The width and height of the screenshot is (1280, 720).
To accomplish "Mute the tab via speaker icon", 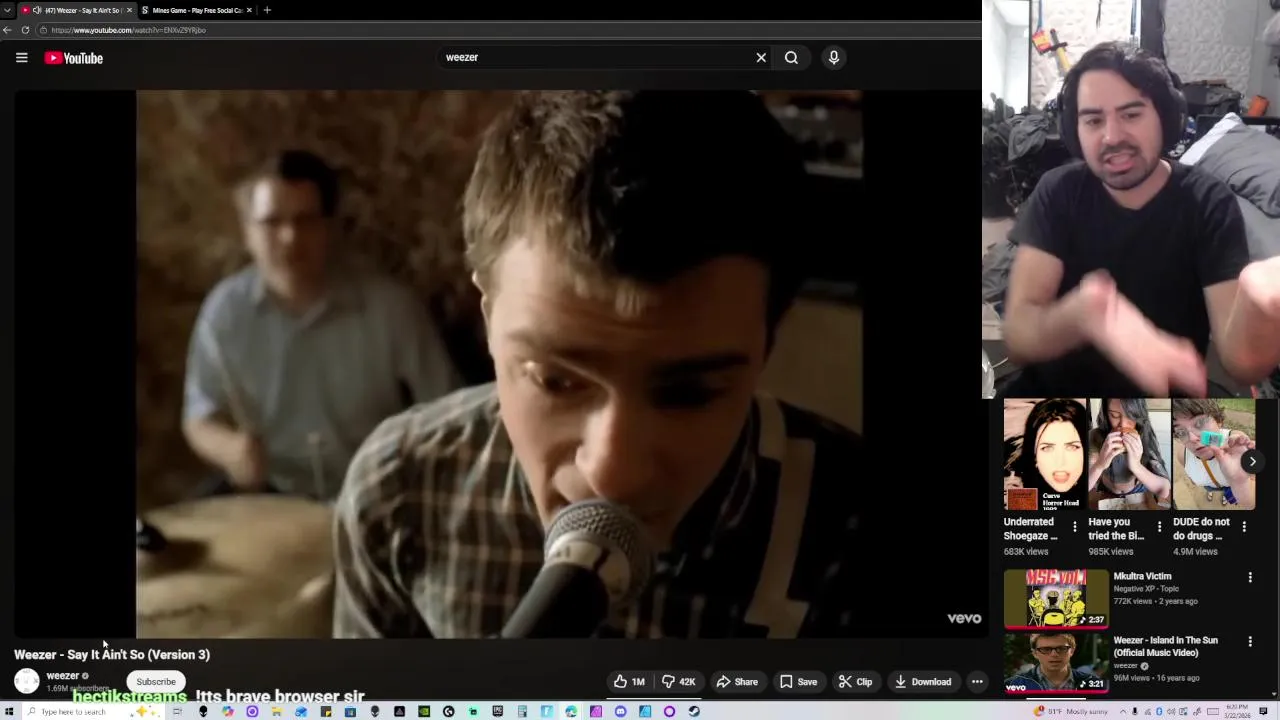I will (x=37, y=10).
